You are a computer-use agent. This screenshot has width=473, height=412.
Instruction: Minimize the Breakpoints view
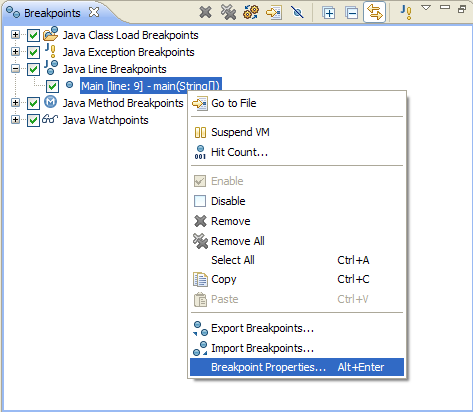(445, 7)
